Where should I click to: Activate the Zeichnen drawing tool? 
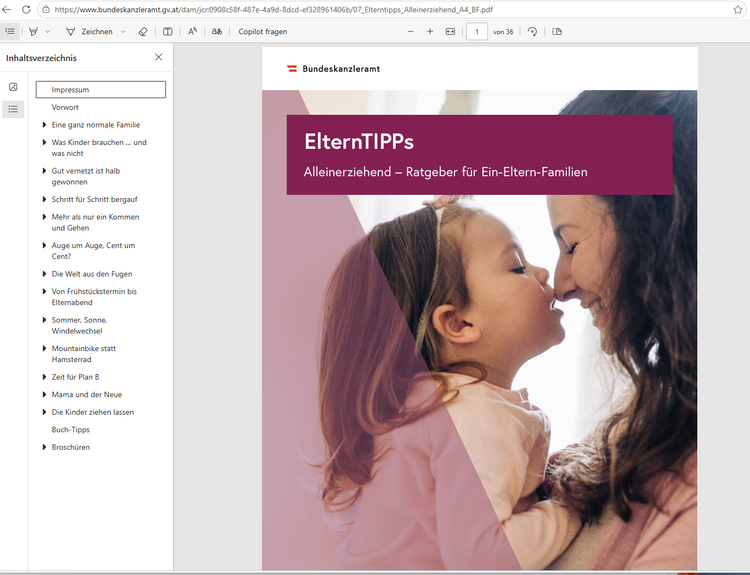(89, 32)
